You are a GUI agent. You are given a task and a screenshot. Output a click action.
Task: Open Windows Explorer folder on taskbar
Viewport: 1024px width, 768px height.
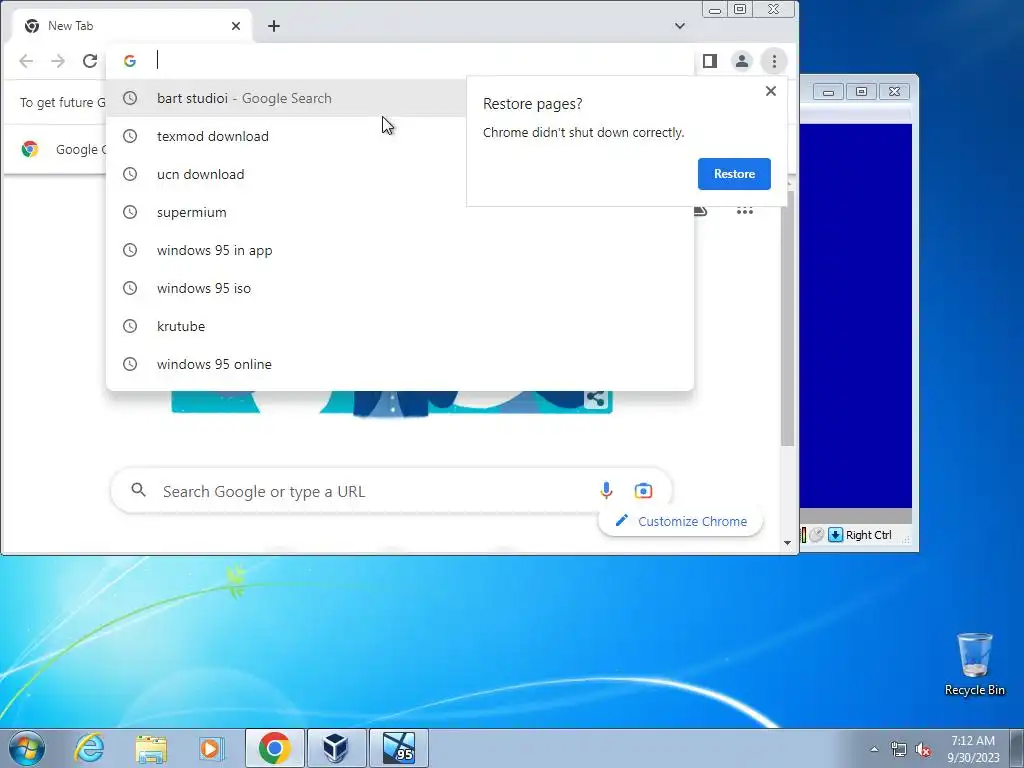pos(151,748)
